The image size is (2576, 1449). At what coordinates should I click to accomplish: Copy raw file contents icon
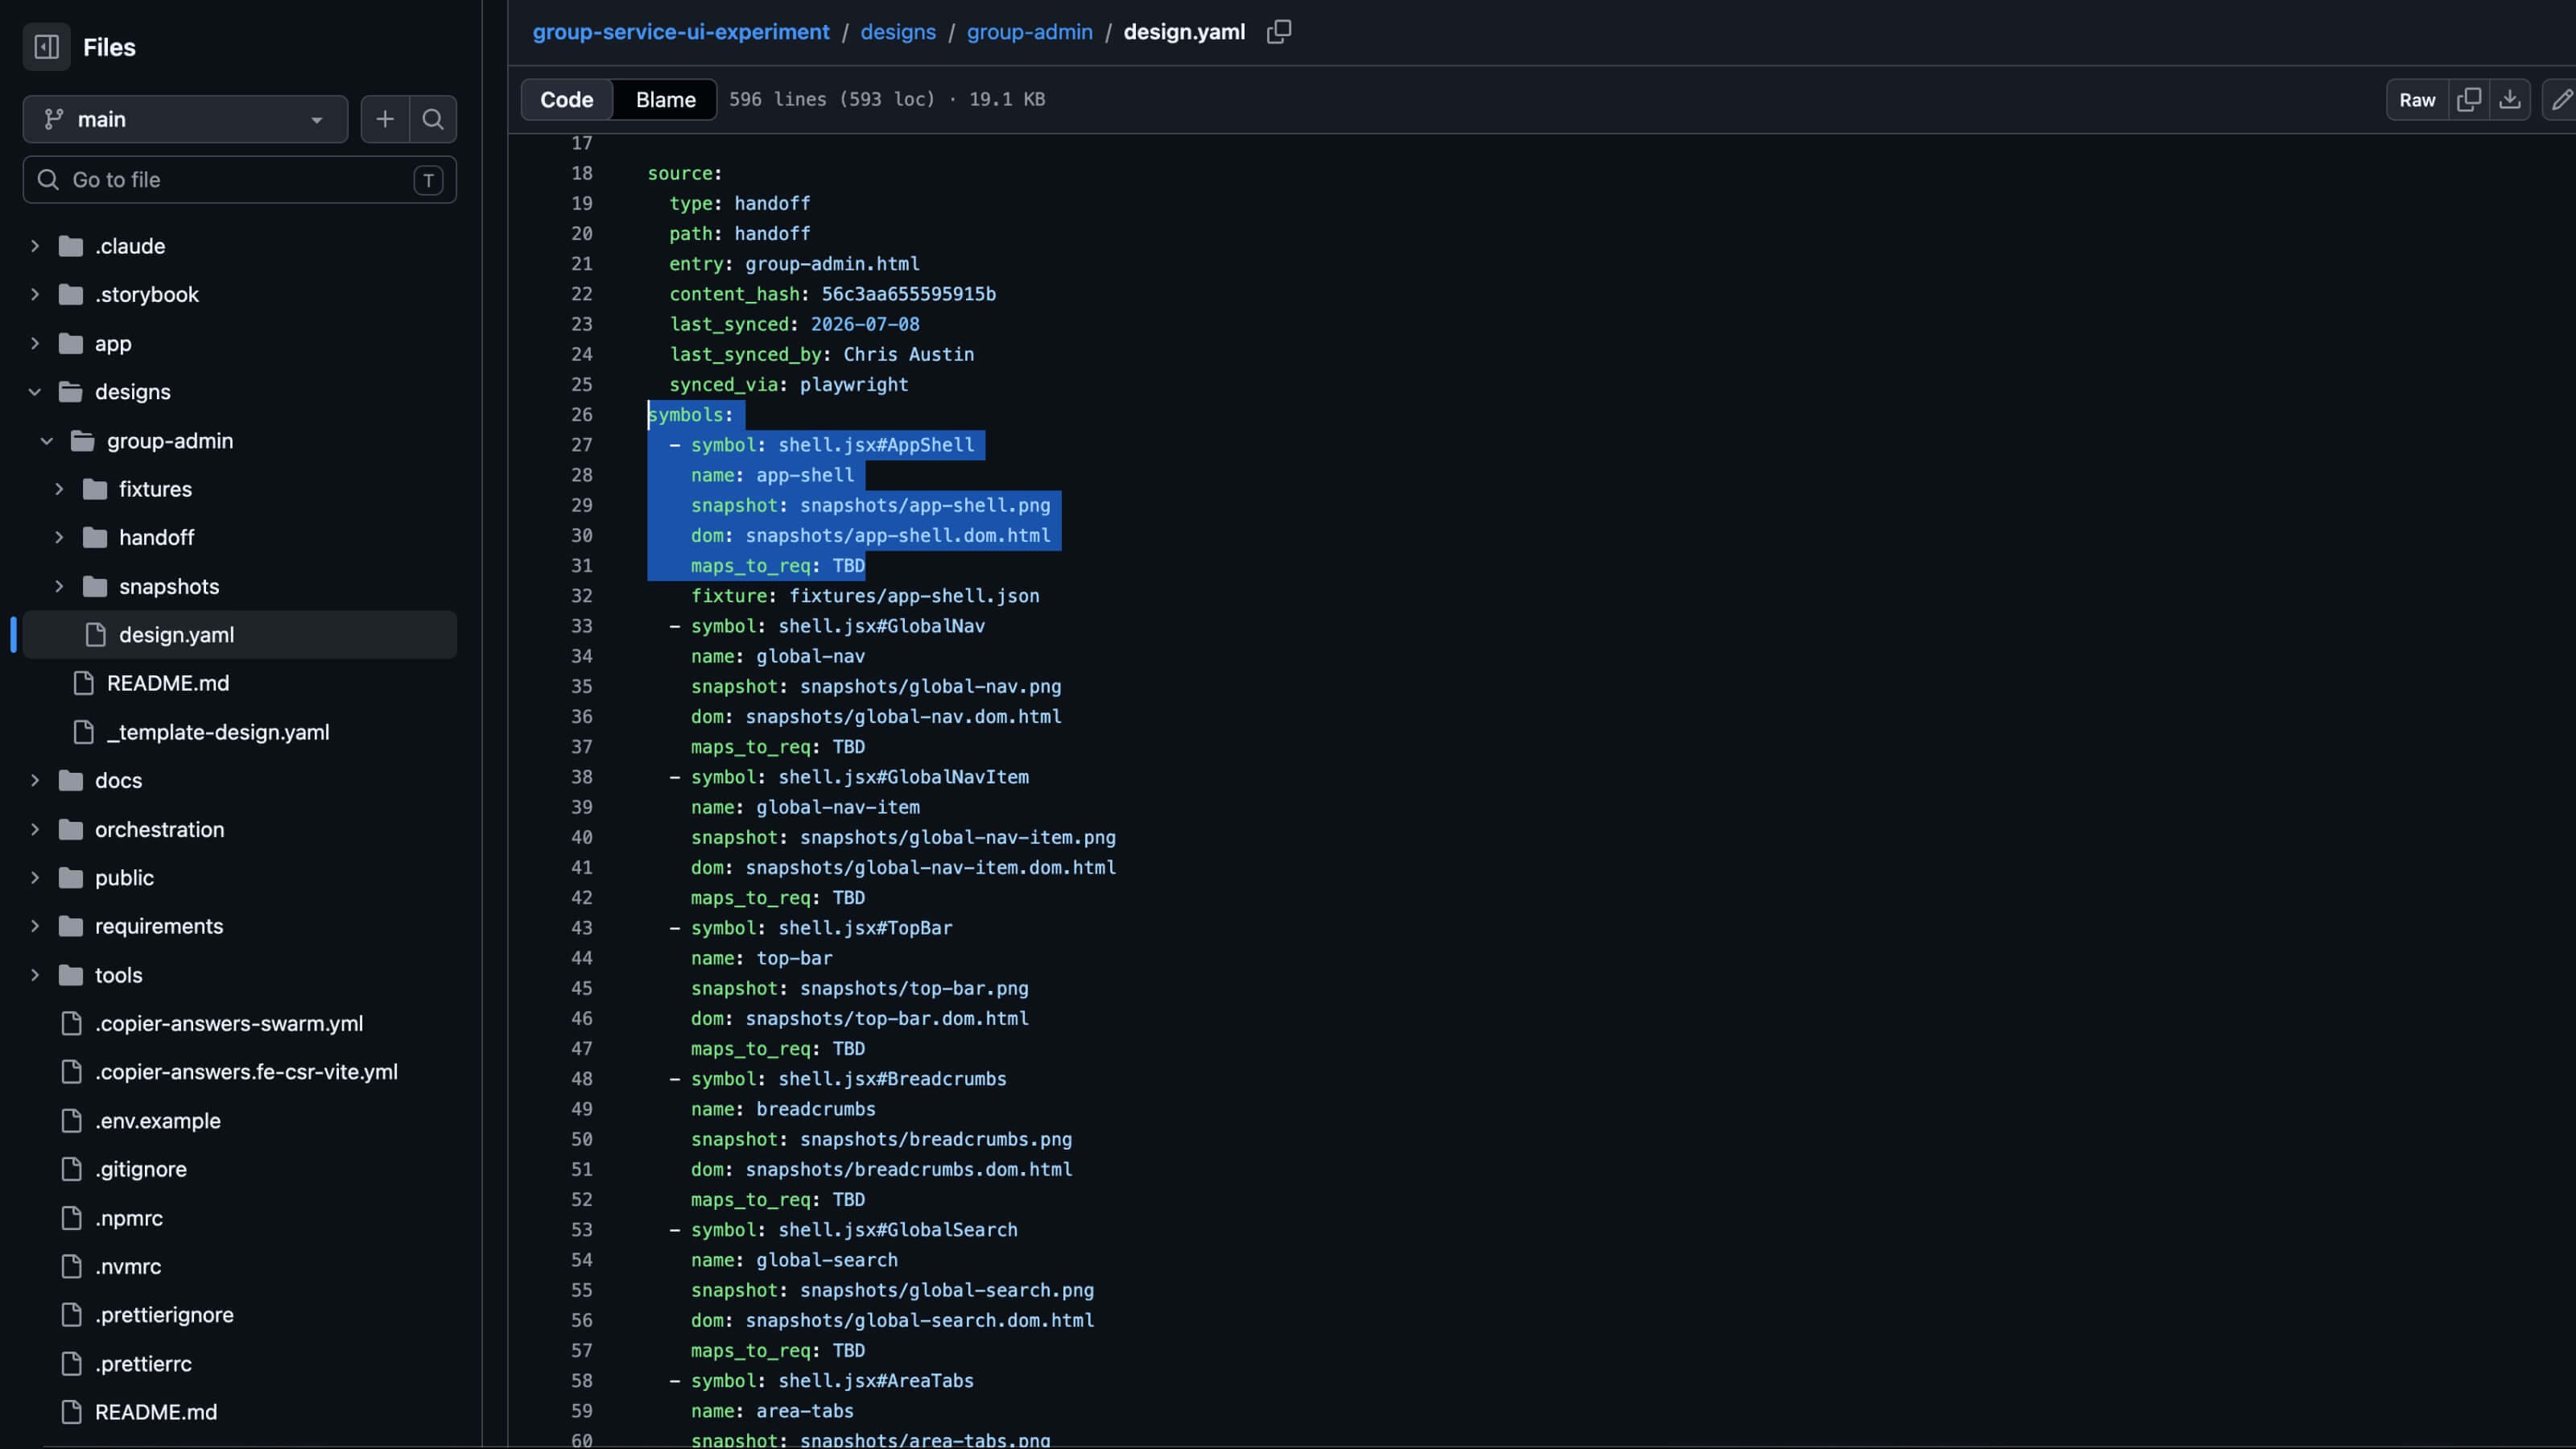tap(2469, 100)
